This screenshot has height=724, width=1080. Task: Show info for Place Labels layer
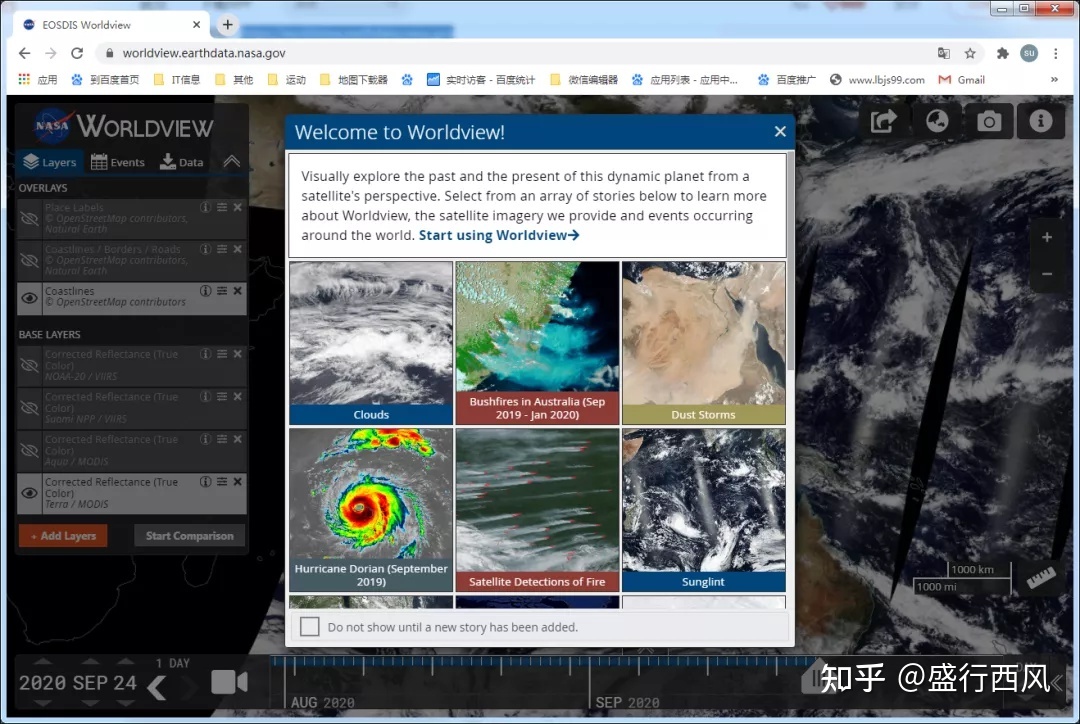pyautogui.click(x=205, y=207)
